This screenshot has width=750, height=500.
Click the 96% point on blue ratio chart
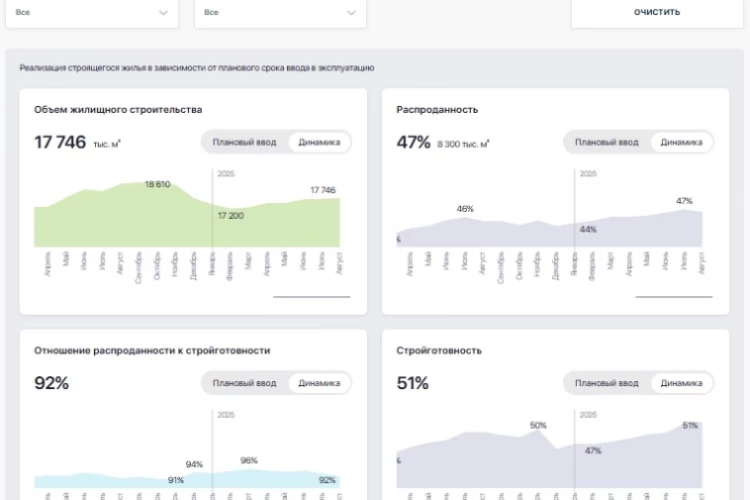tap(249, 460)
